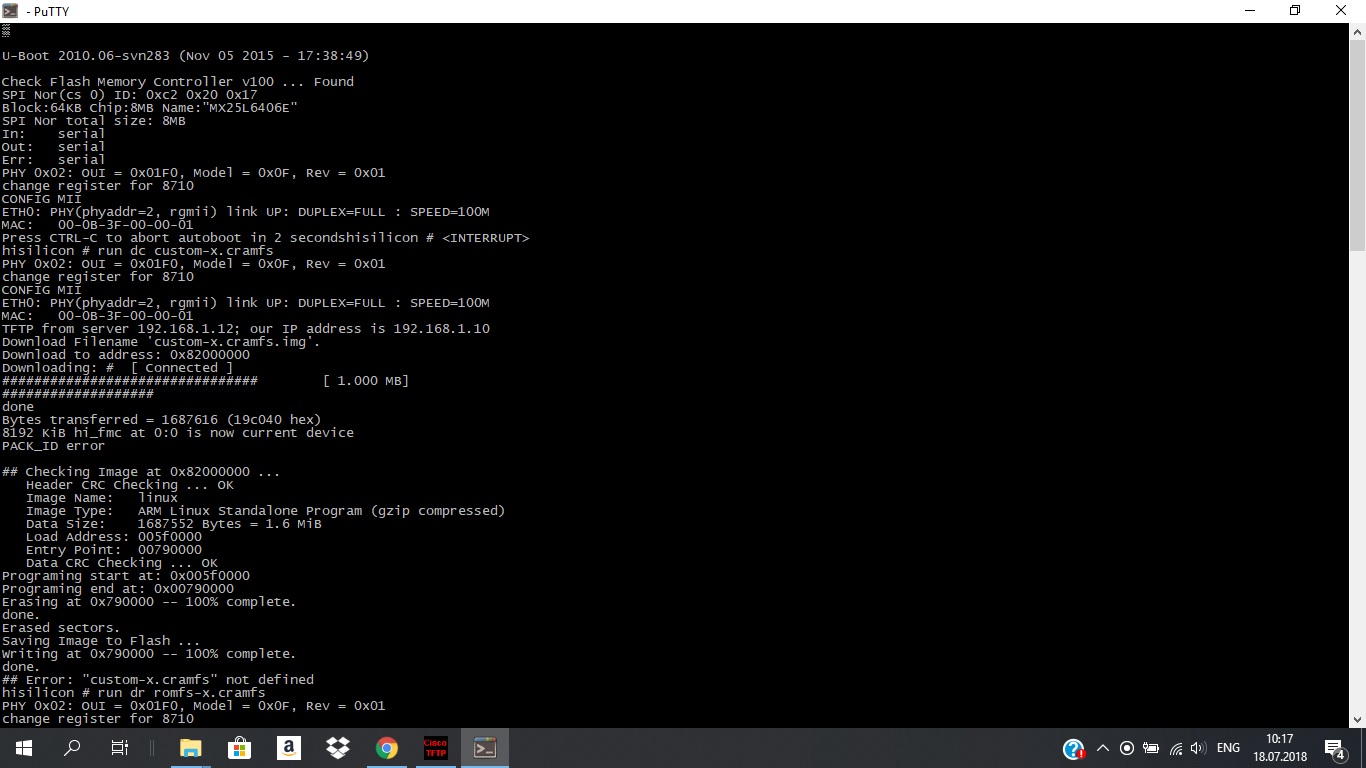Screen dimensions: 1366x768
Task: Open File Explorer from the taskbar
Action: click(190, 748)
